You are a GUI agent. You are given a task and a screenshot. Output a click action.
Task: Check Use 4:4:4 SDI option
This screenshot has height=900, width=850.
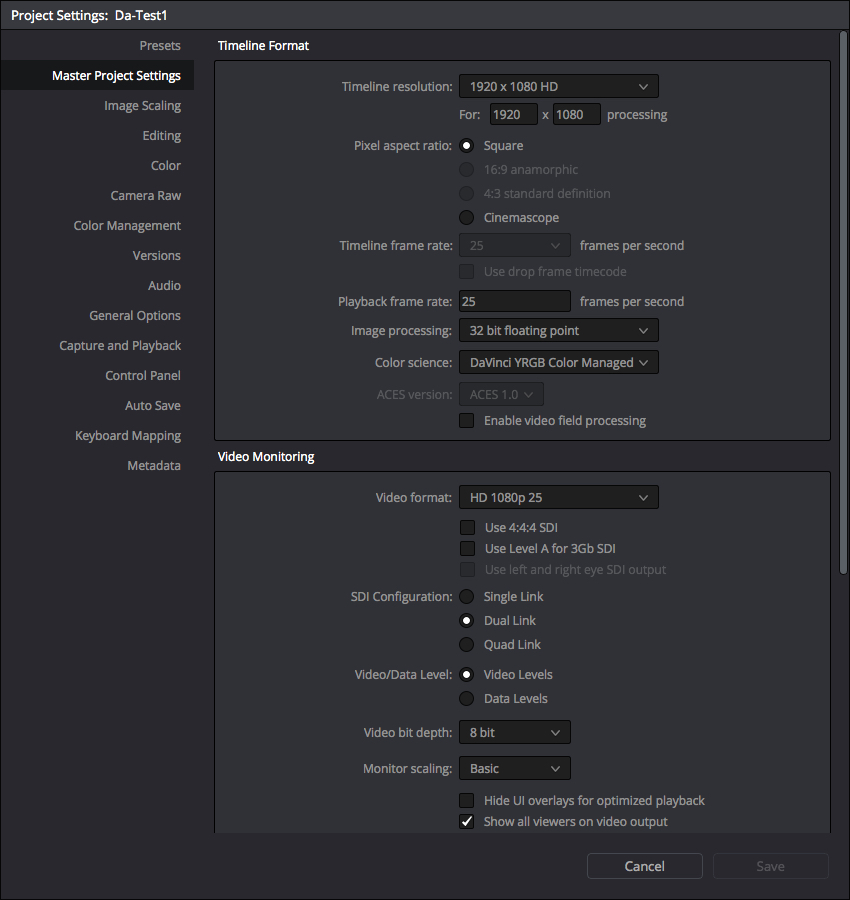(467, 528)
